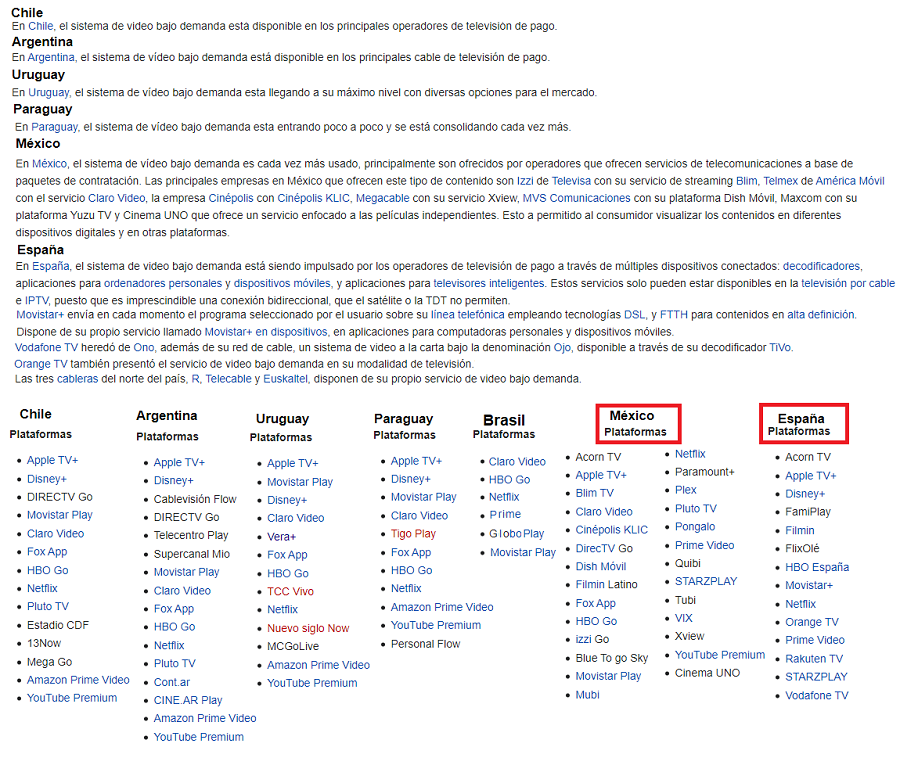Click the Prime link under Brasil
This screenshot has width=900, height=765.
coord(505,514)
